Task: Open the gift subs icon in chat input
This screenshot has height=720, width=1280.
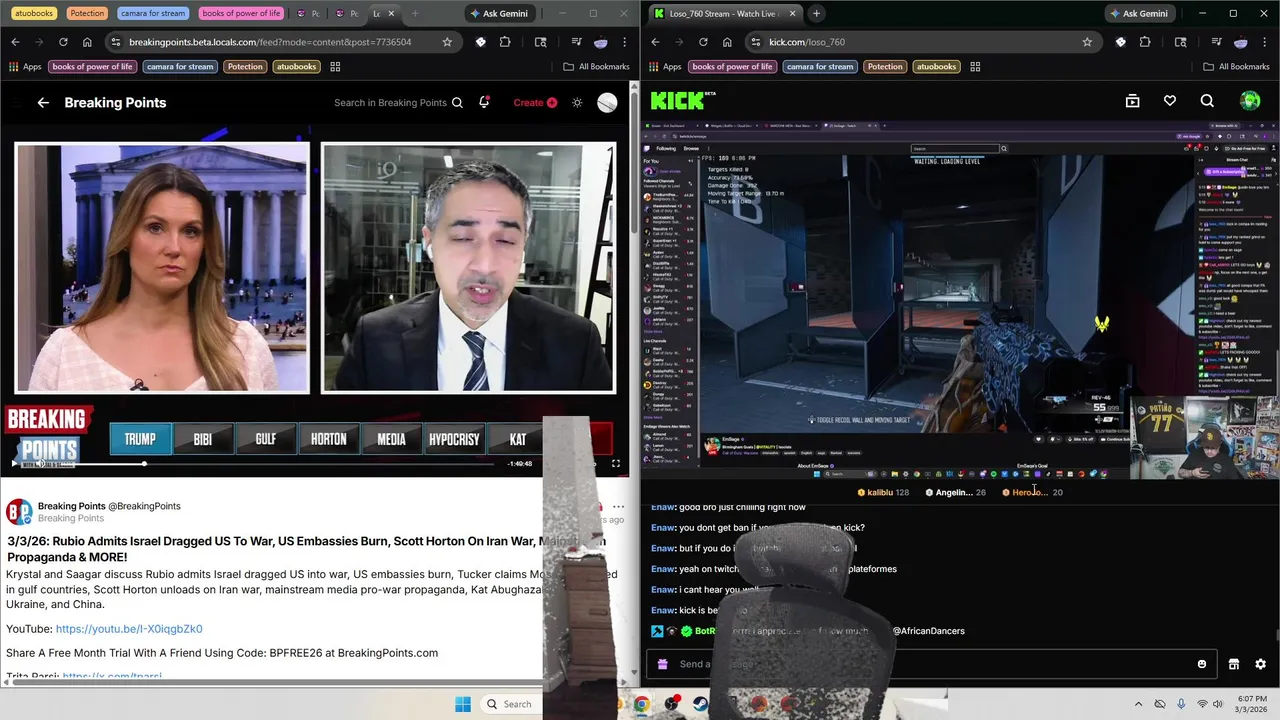Action: pos(663,664)
